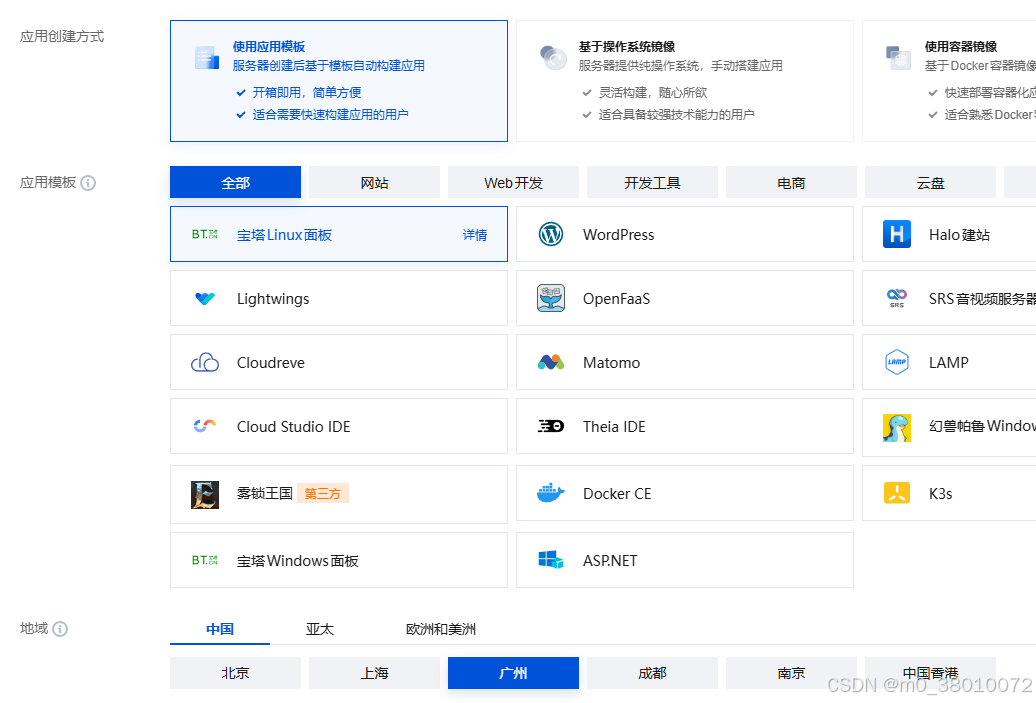Select the 中国 region tab
This screenshot has width=1036, height=703.
pyautogui.click(x=220, y=629)
